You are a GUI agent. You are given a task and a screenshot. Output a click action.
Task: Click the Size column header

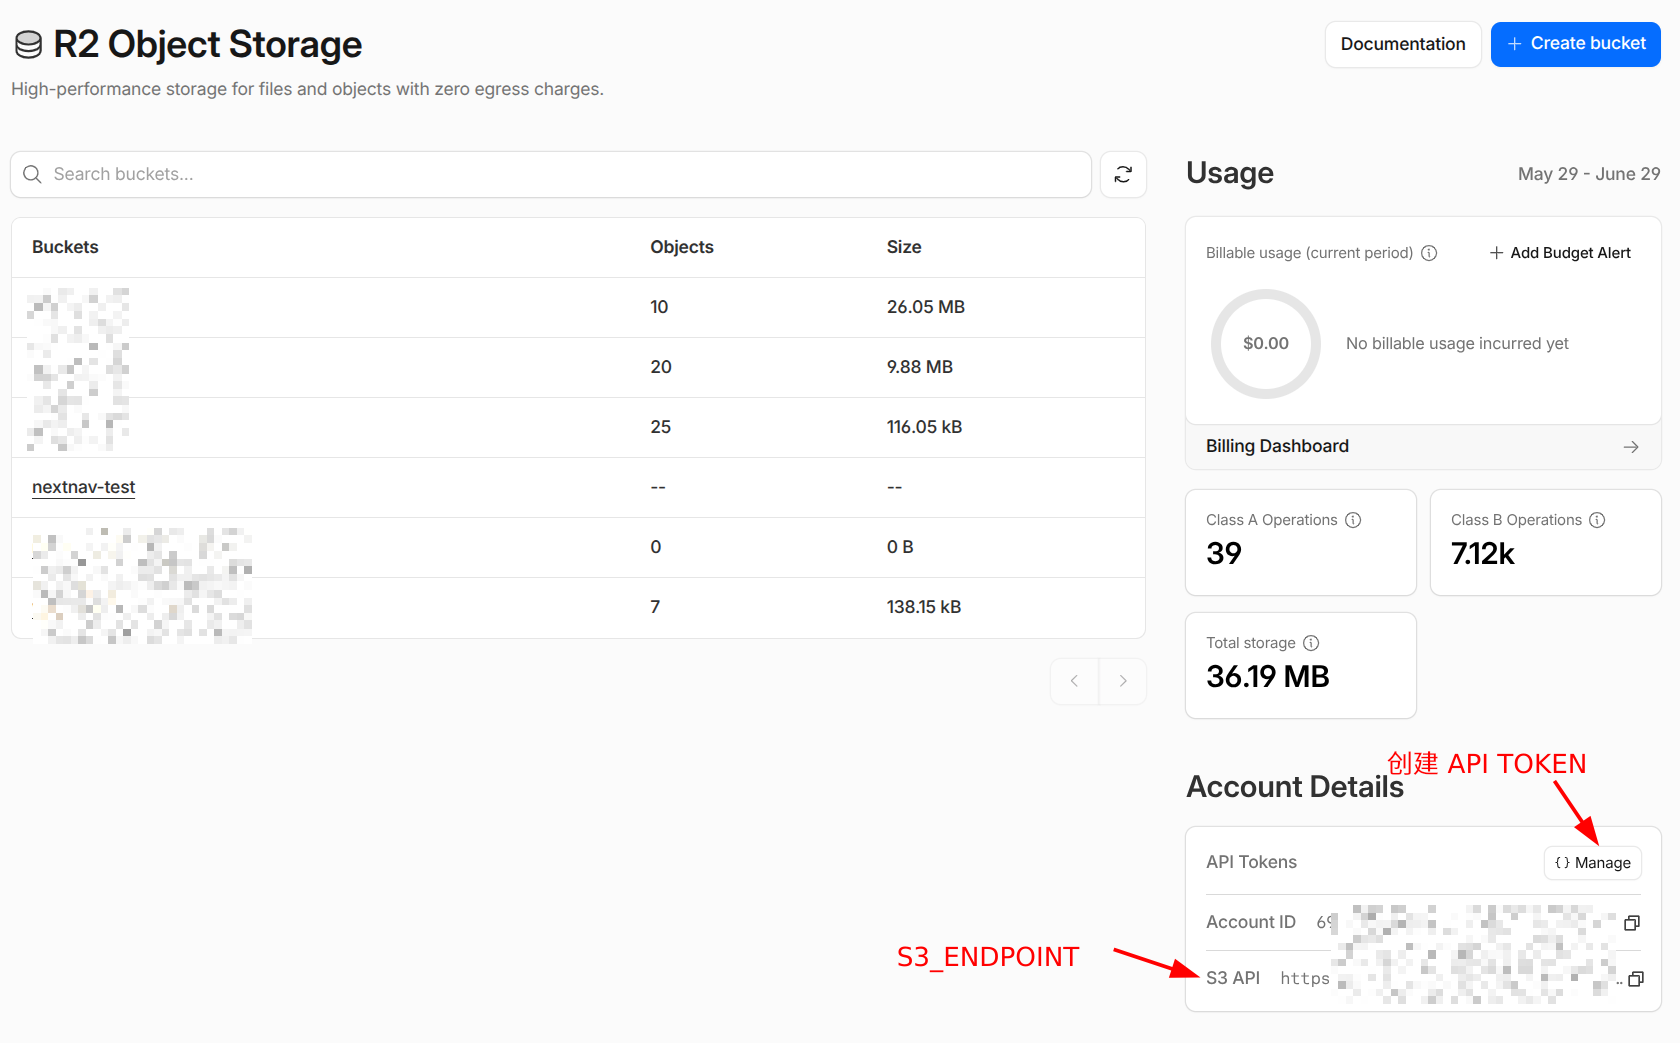pyautogui.click(x=904, y=247)
